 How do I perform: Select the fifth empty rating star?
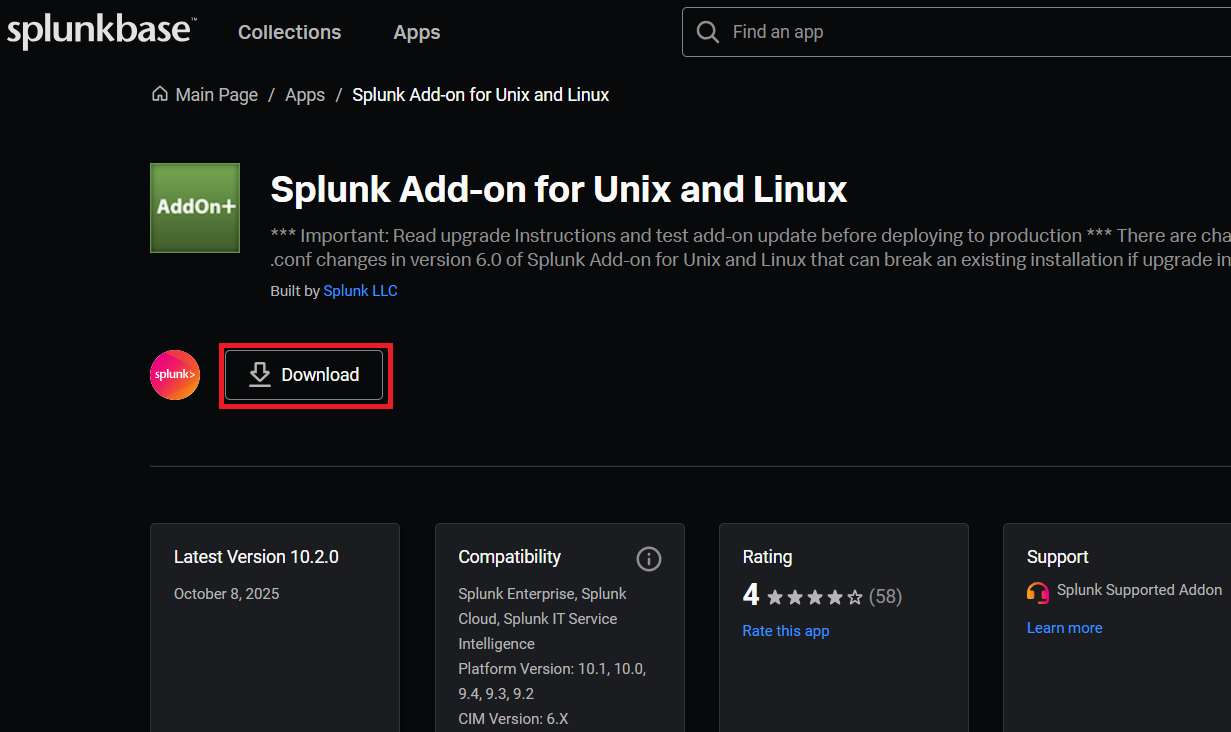click(855, 597)
